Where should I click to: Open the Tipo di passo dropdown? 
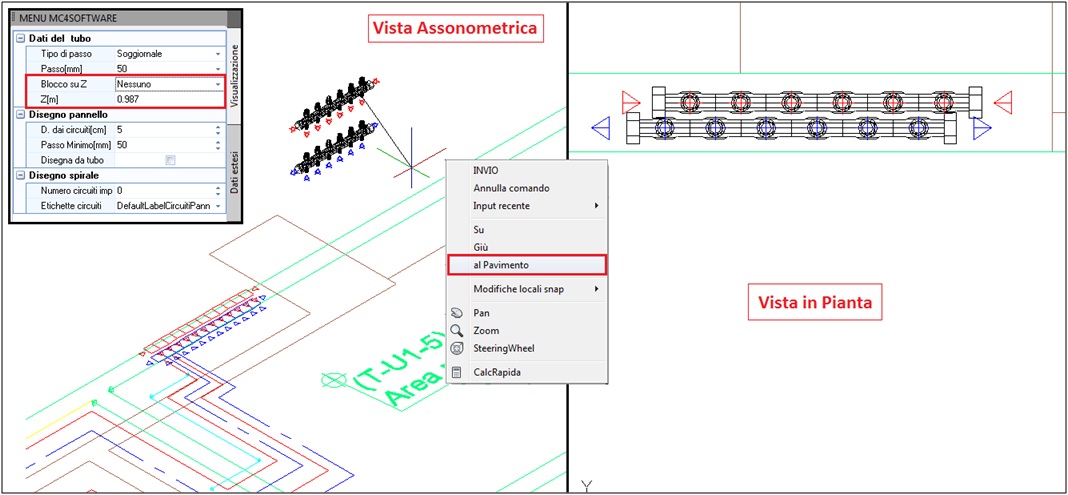tap(217, 54)
